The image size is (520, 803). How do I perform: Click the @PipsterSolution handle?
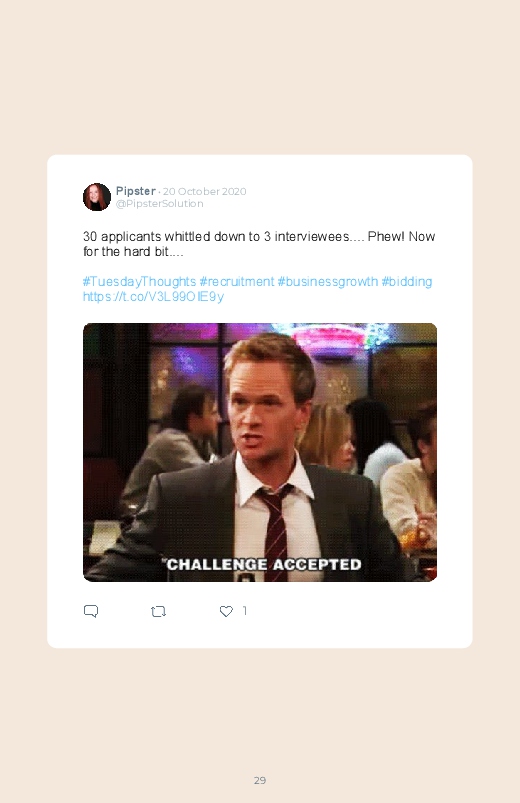point(159,203)
